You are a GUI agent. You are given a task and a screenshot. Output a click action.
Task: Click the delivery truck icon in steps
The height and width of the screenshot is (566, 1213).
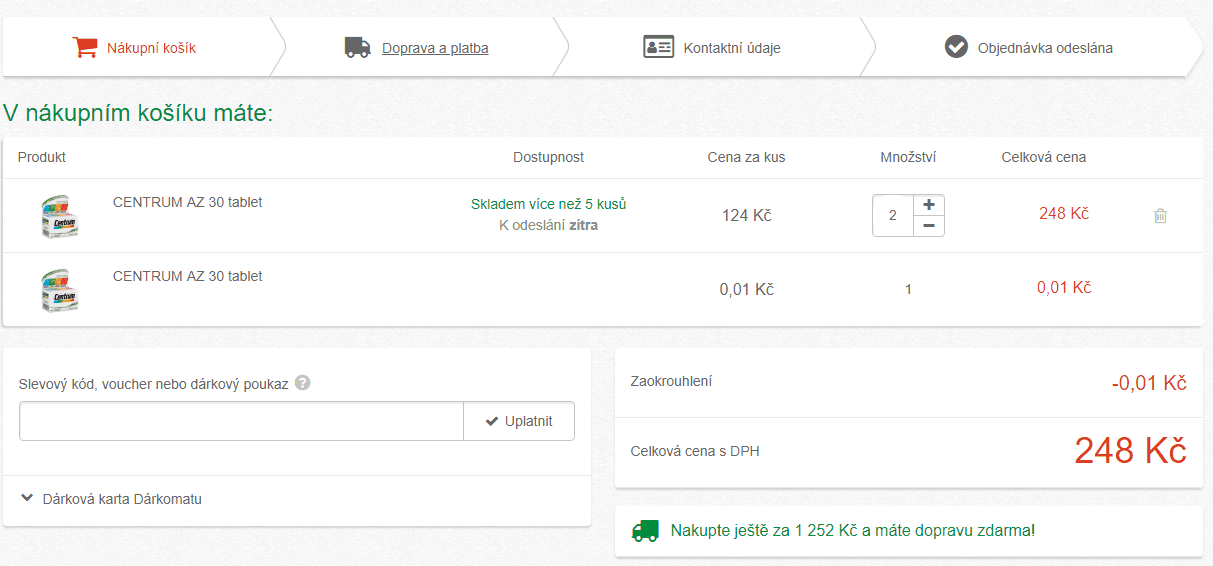tap(357, 47)
